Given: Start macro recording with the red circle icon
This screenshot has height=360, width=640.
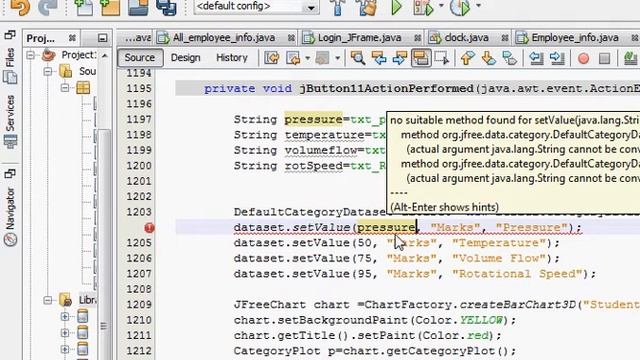Looking at the screenshot, I should pyautogui.click(x=584, y=58).
